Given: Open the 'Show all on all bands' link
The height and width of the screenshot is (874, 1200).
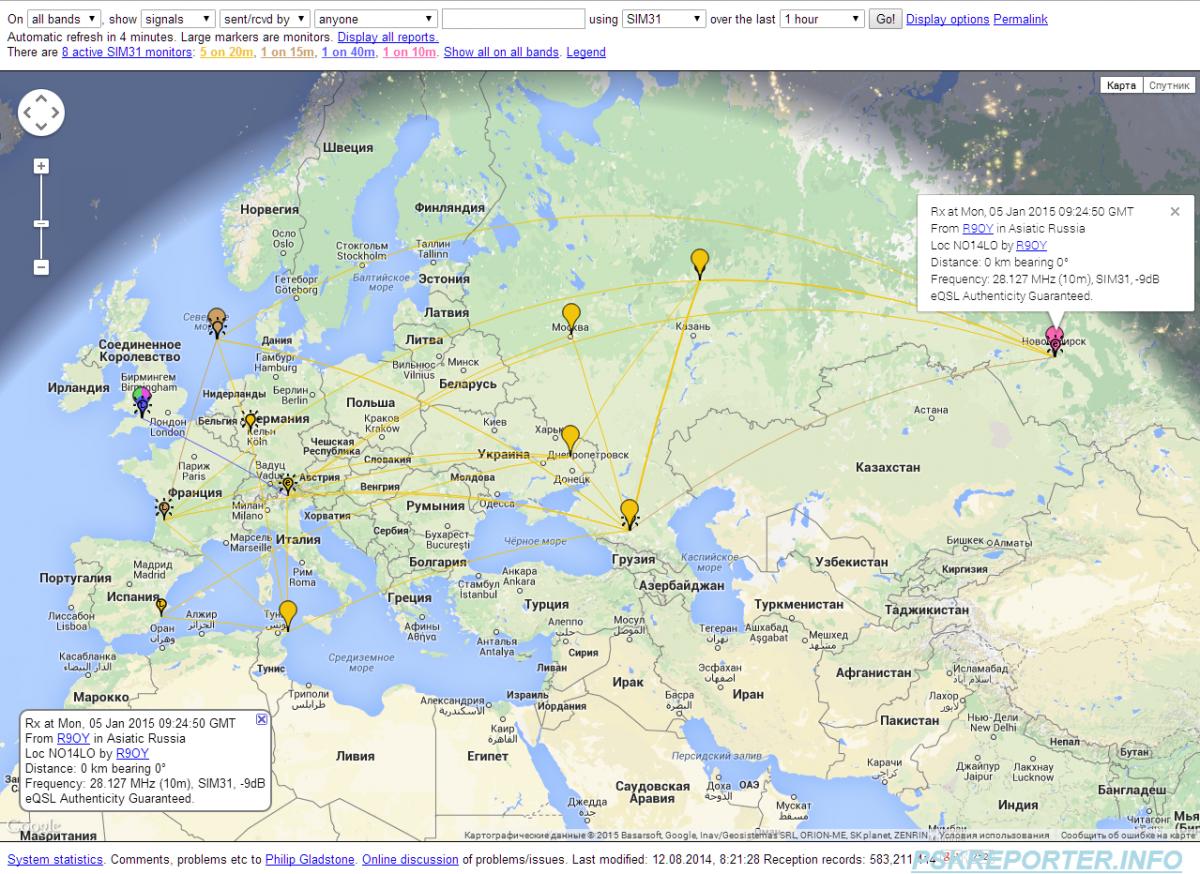Looking at the screenshot, I should (501, 52).
